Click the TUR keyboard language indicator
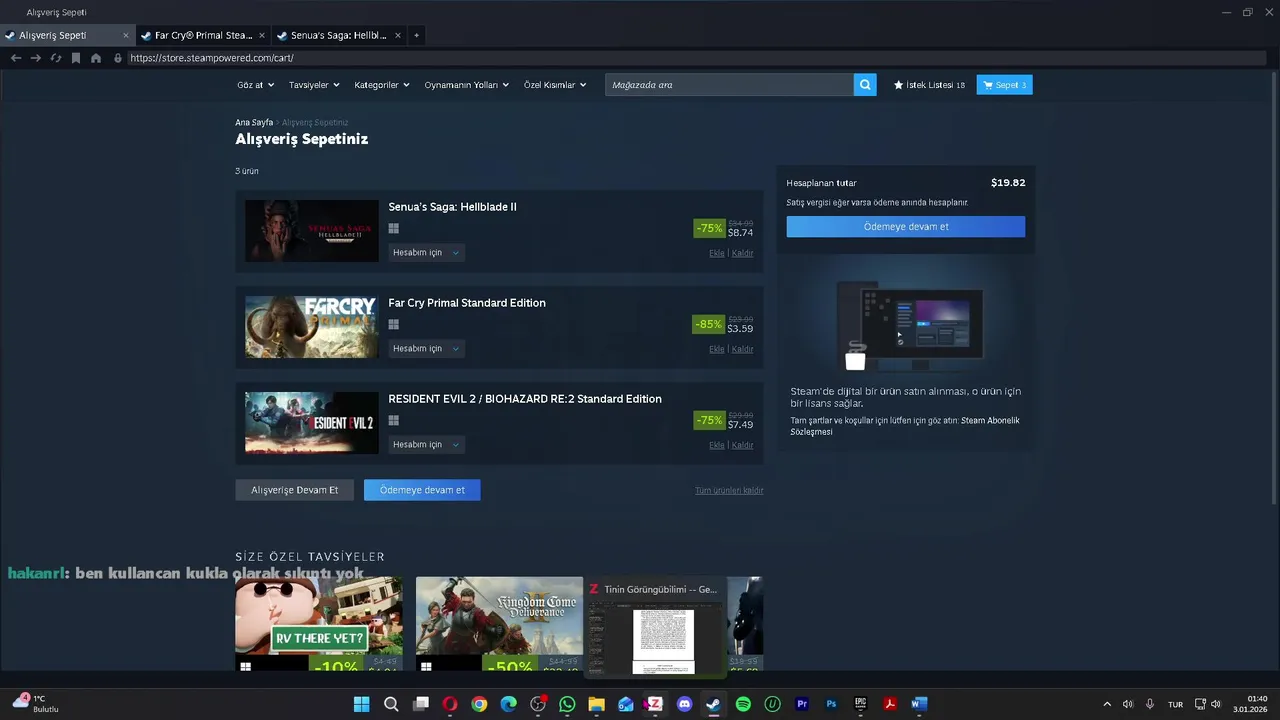 click(x=1176, y=704)
